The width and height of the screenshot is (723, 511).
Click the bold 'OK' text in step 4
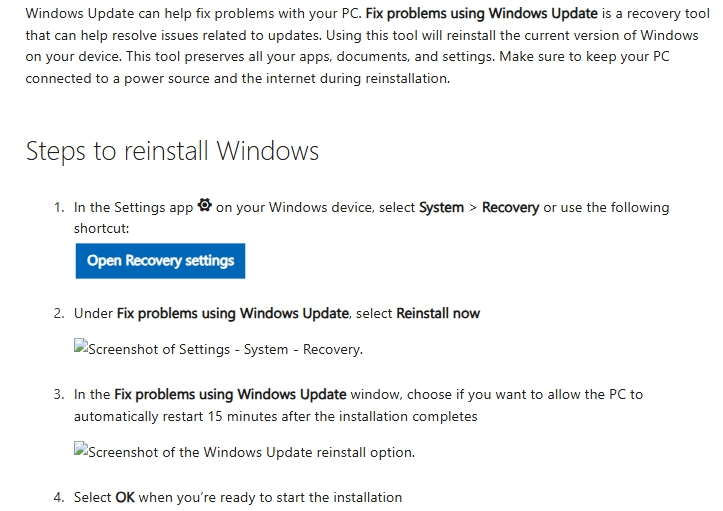click(125, 498)
